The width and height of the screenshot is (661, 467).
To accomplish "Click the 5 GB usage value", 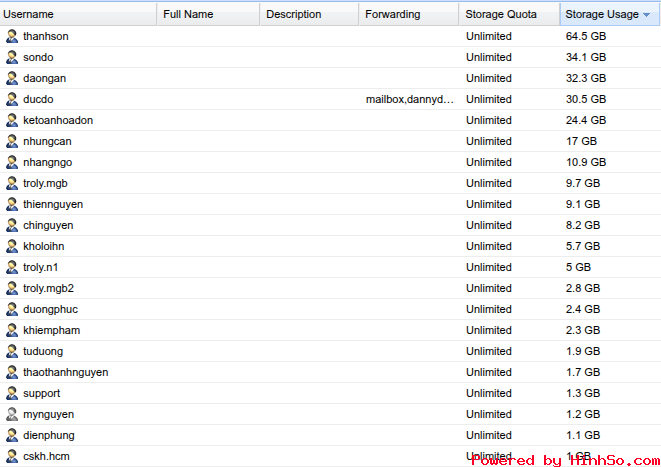I will point(578,267).
